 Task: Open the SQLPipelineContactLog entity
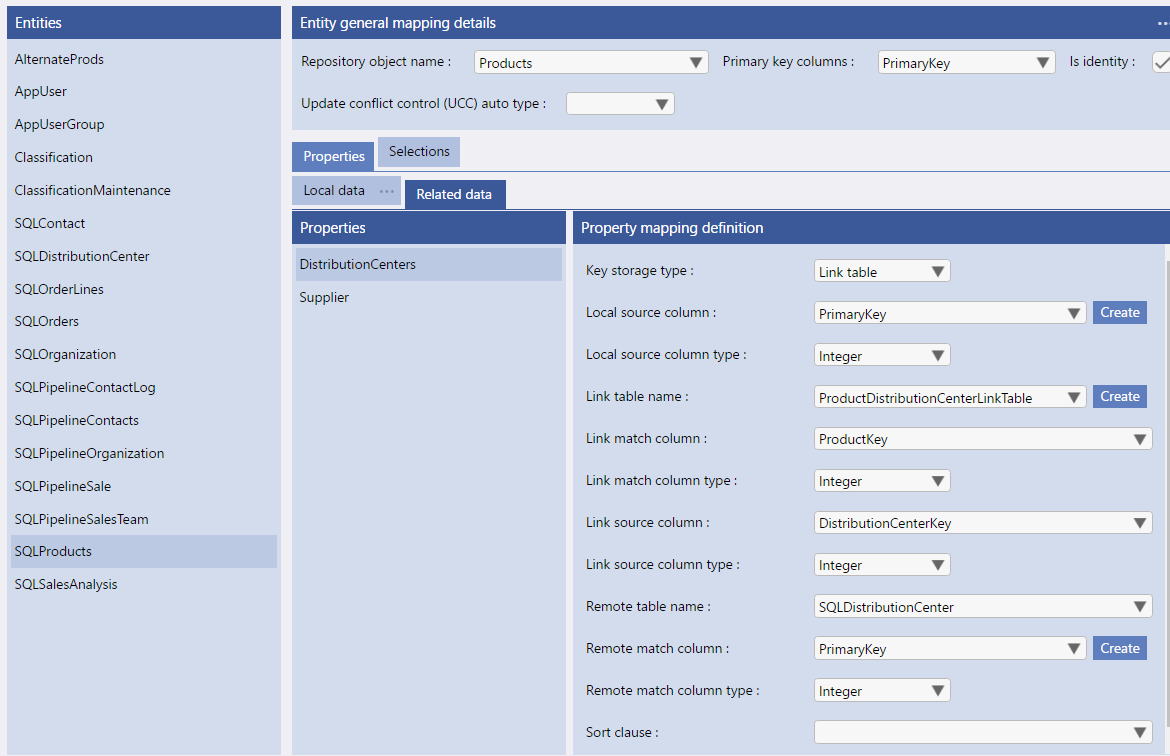[x=143, y=387]
